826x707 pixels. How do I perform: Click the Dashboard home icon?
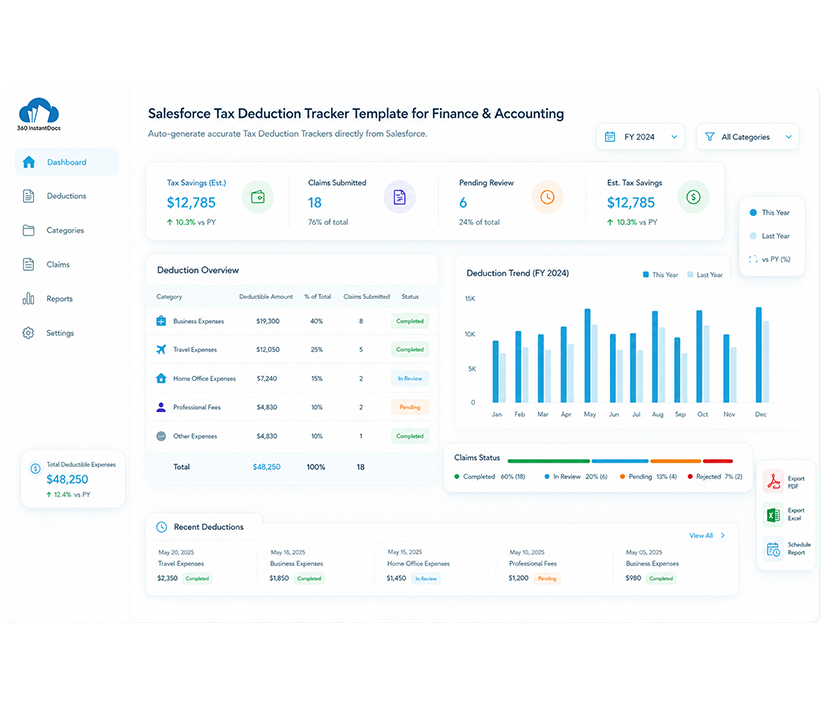(x=29, y=162)
